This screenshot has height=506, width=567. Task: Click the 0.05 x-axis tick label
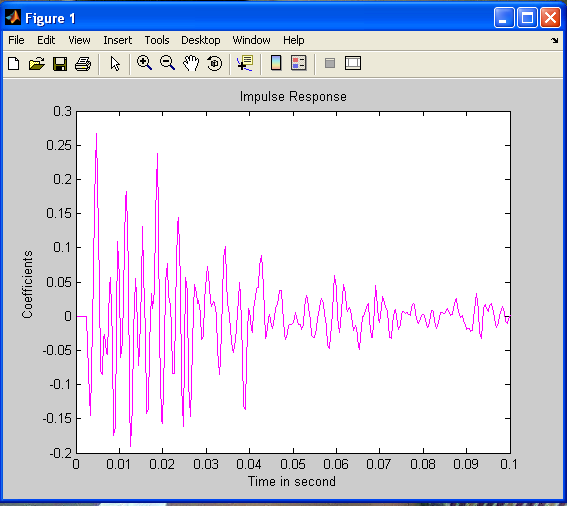tap(293, 464)
